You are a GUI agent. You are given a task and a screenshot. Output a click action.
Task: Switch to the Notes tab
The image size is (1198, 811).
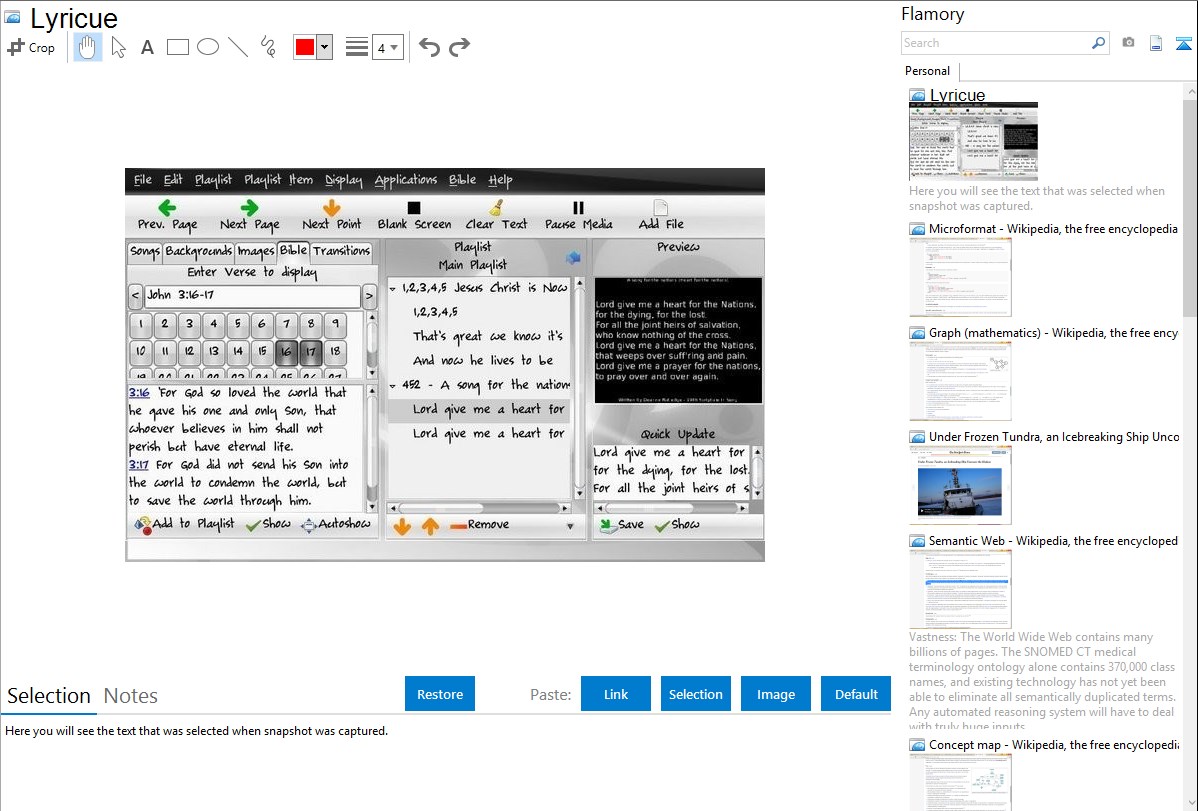[131, 696]
